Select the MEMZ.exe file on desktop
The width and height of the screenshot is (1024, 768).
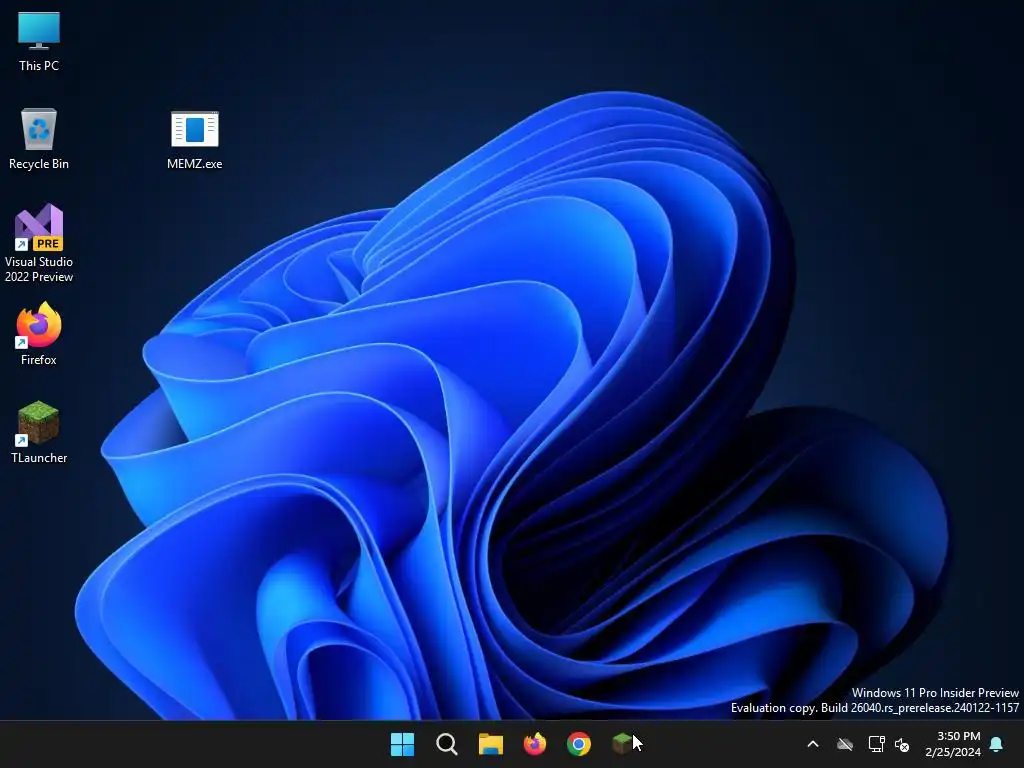[195, 139]
